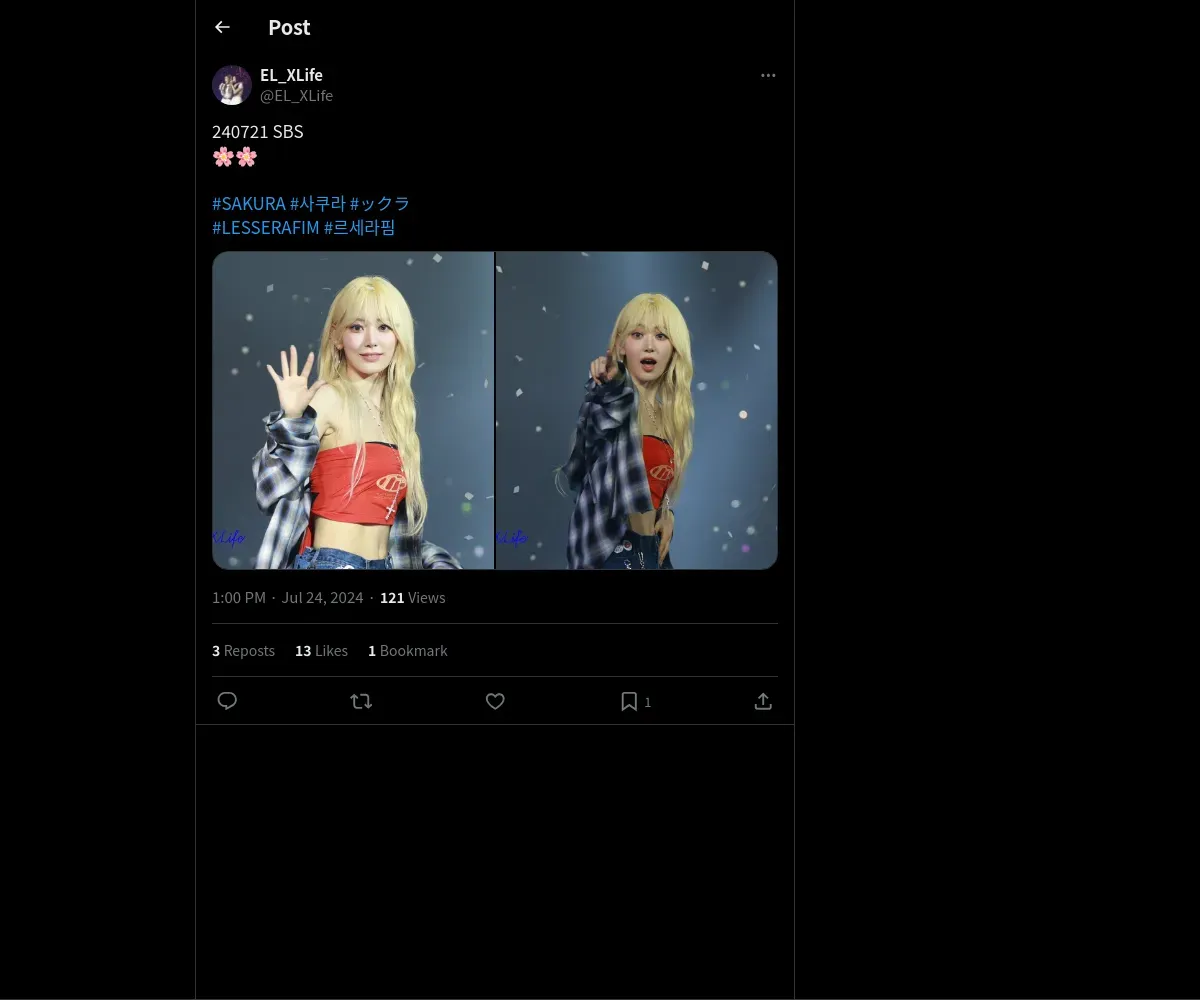Open the three-dots more options menu

(768, 75)
